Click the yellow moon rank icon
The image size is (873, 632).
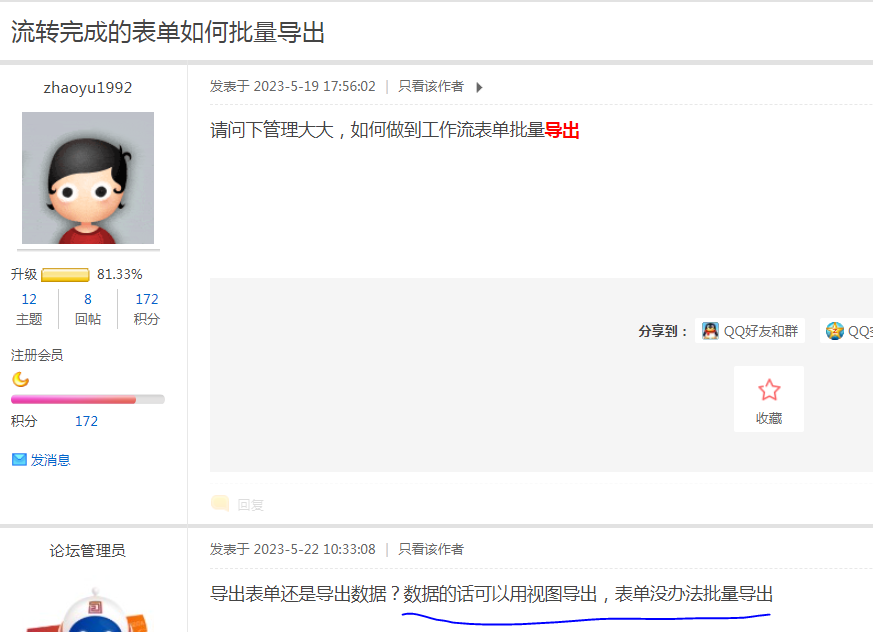coord(21,379)
